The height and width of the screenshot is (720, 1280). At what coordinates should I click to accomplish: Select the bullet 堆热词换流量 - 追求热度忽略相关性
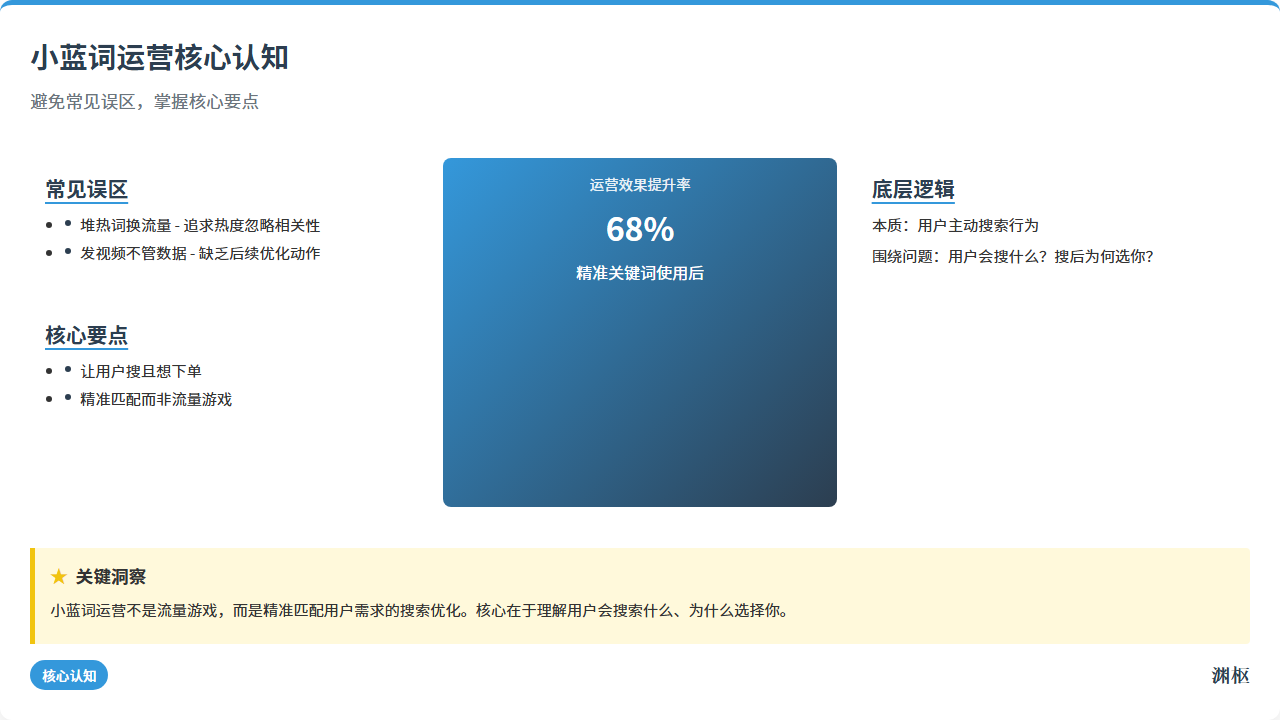(200, 226)
